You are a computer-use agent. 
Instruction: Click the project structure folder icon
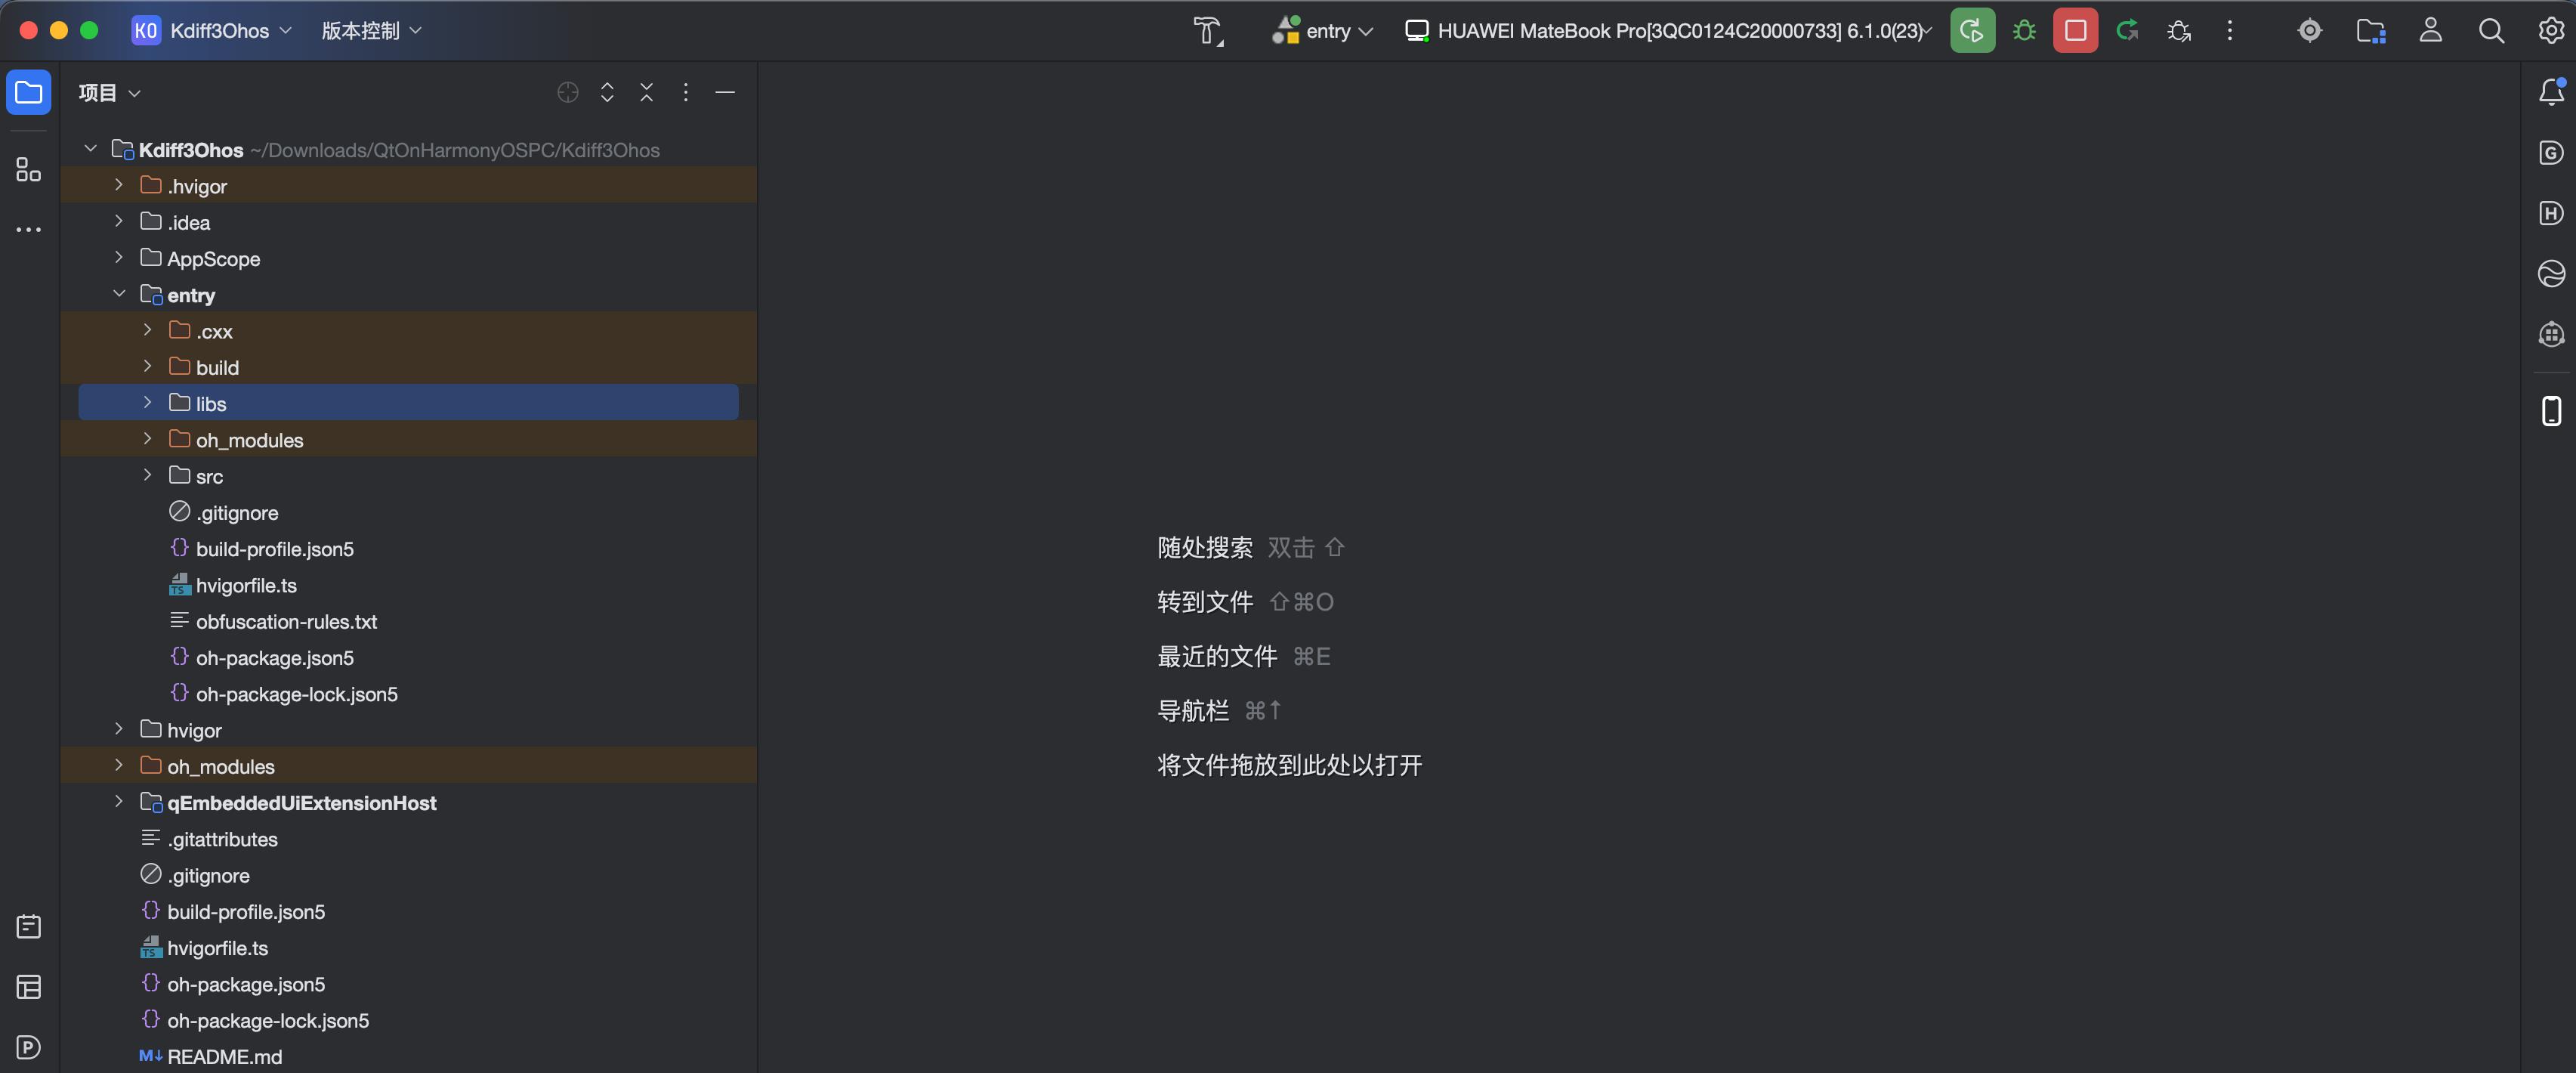coord(2370,31)
